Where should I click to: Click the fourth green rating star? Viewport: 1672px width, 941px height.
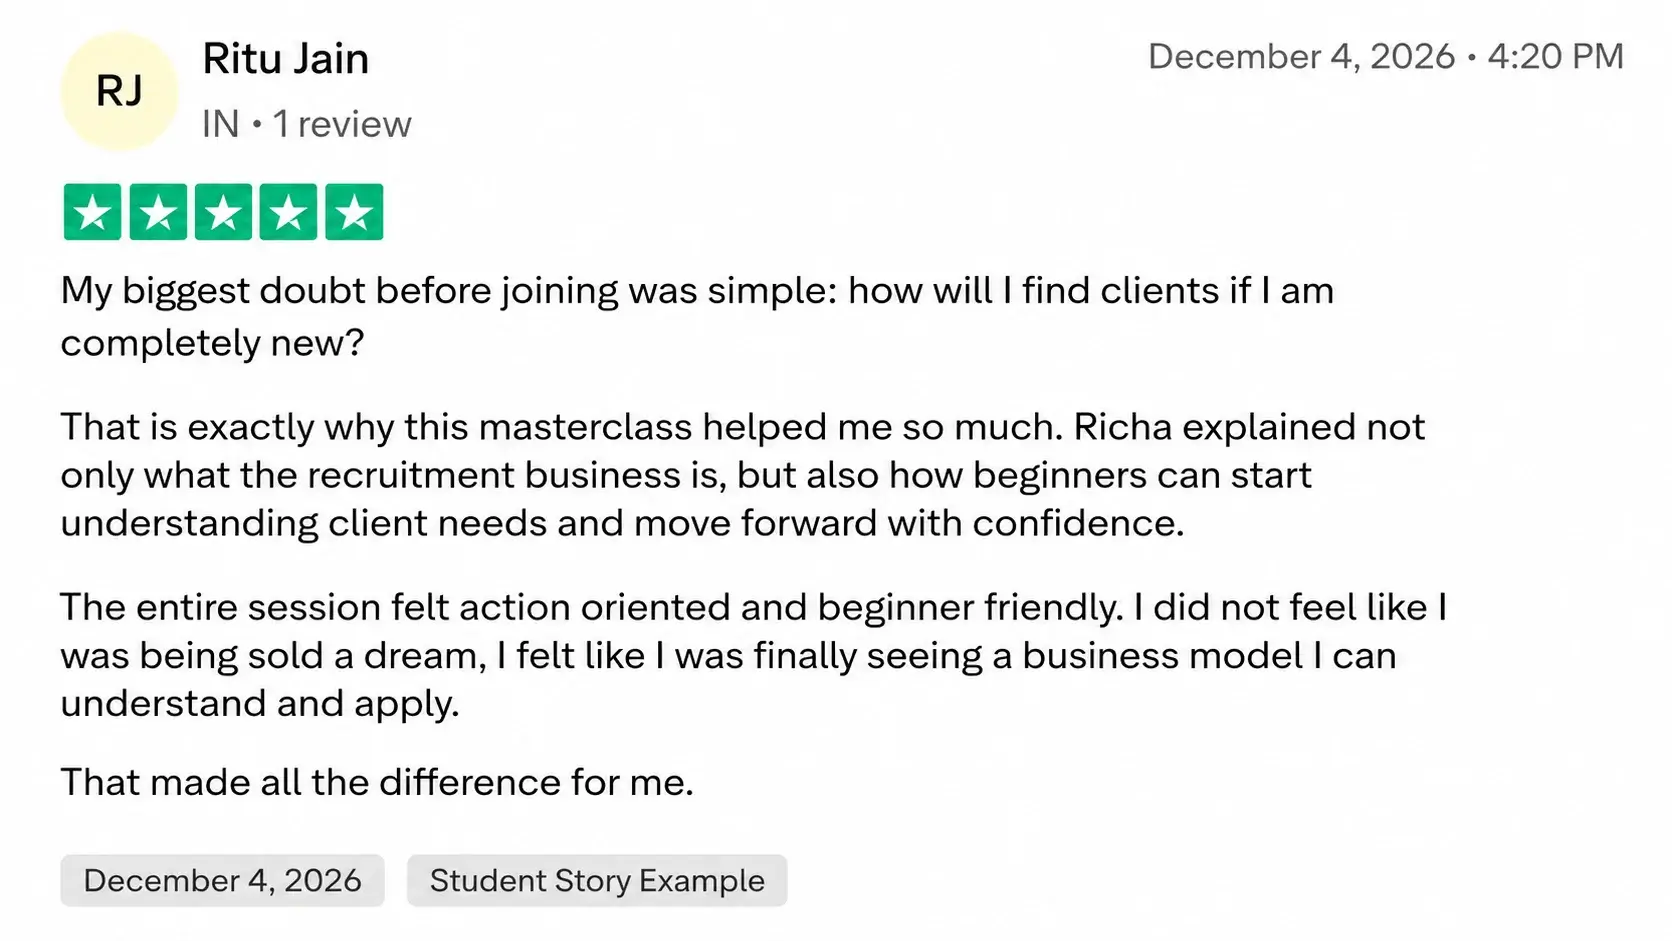[x=288, y=212]
